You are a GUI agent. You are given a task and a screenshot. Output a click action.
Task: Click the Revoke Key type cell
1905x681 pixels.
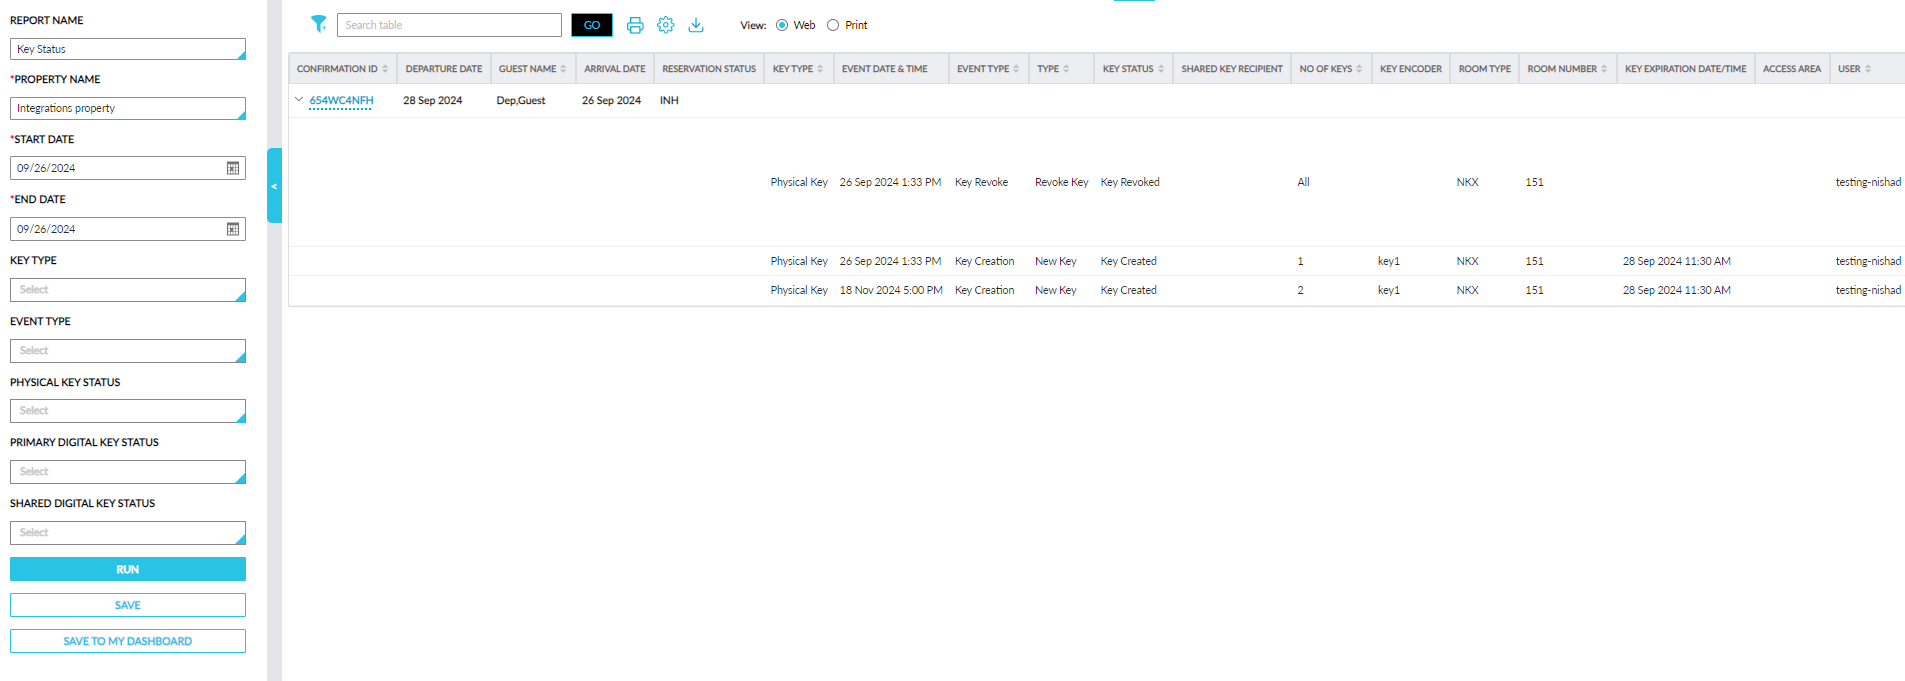coord(1061,182)
